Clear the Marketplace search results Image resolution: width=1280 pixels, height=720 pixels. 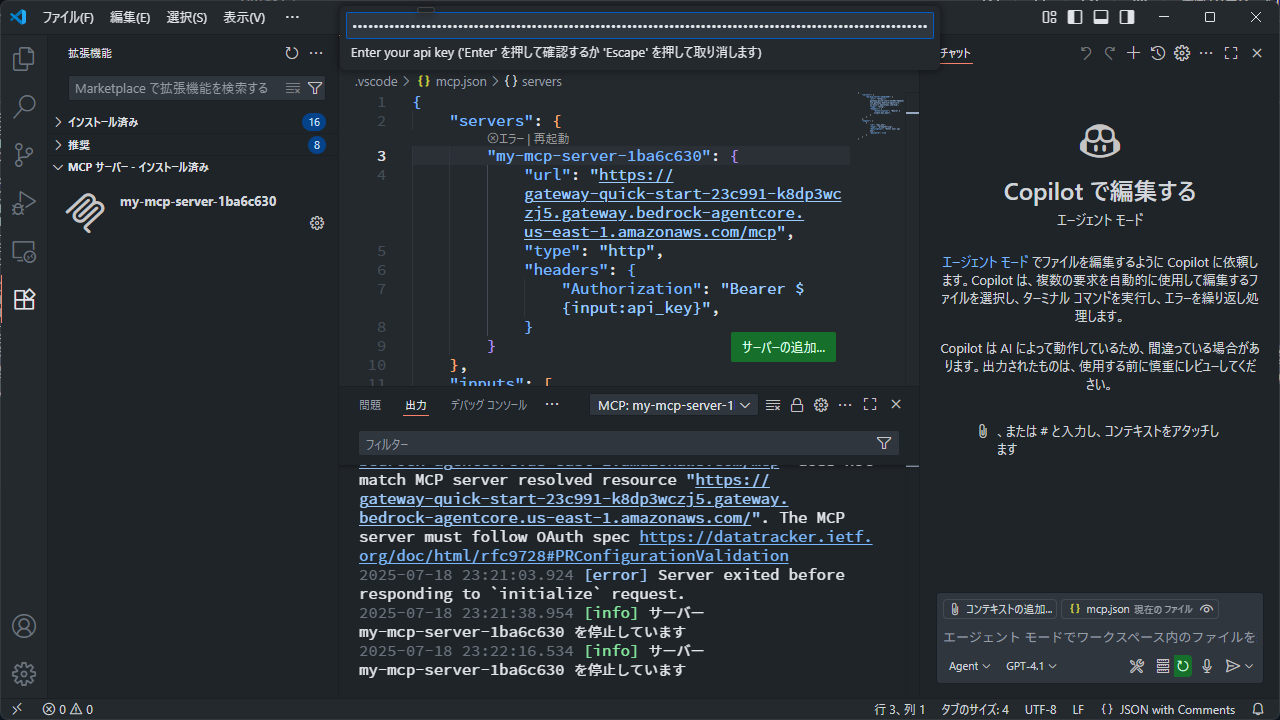click(x=293, y=88)
